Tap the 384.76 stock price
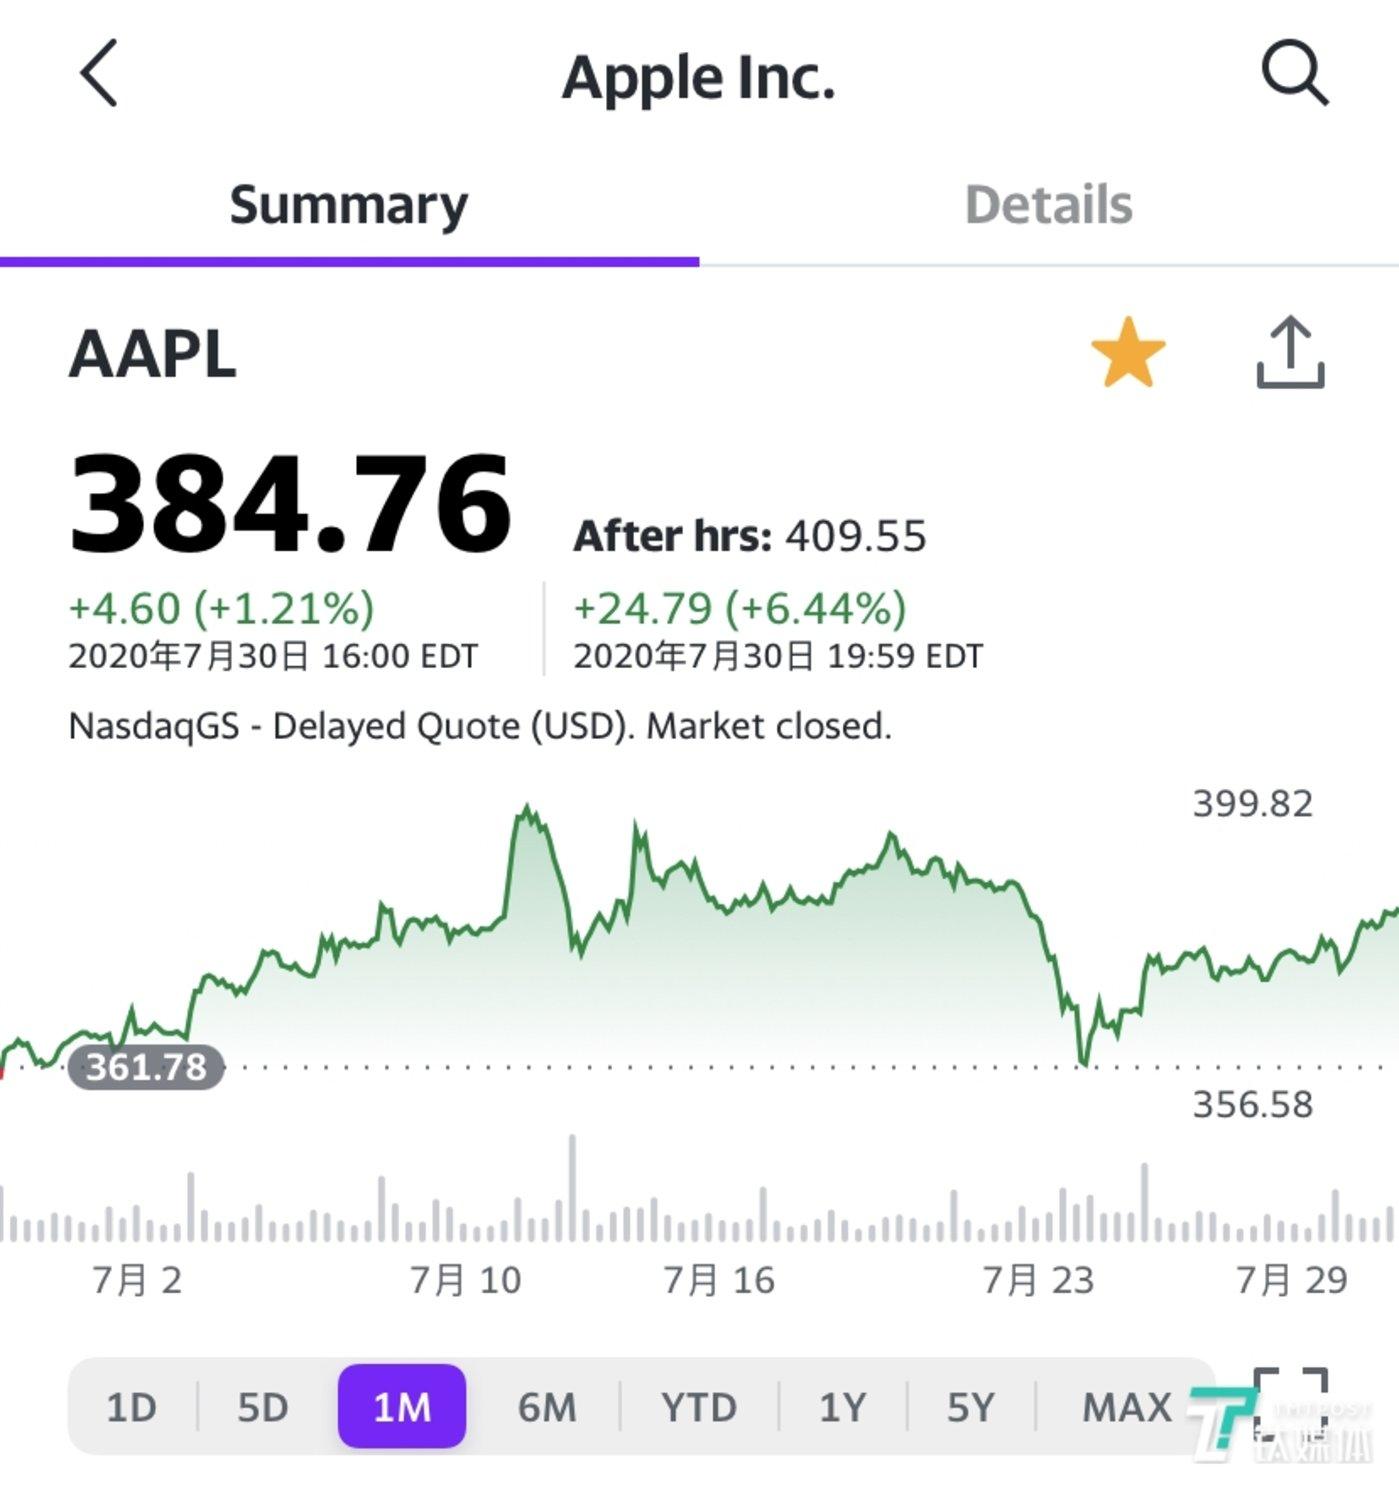Screen dimensions: 1399x1489 [x=290, y=503]
